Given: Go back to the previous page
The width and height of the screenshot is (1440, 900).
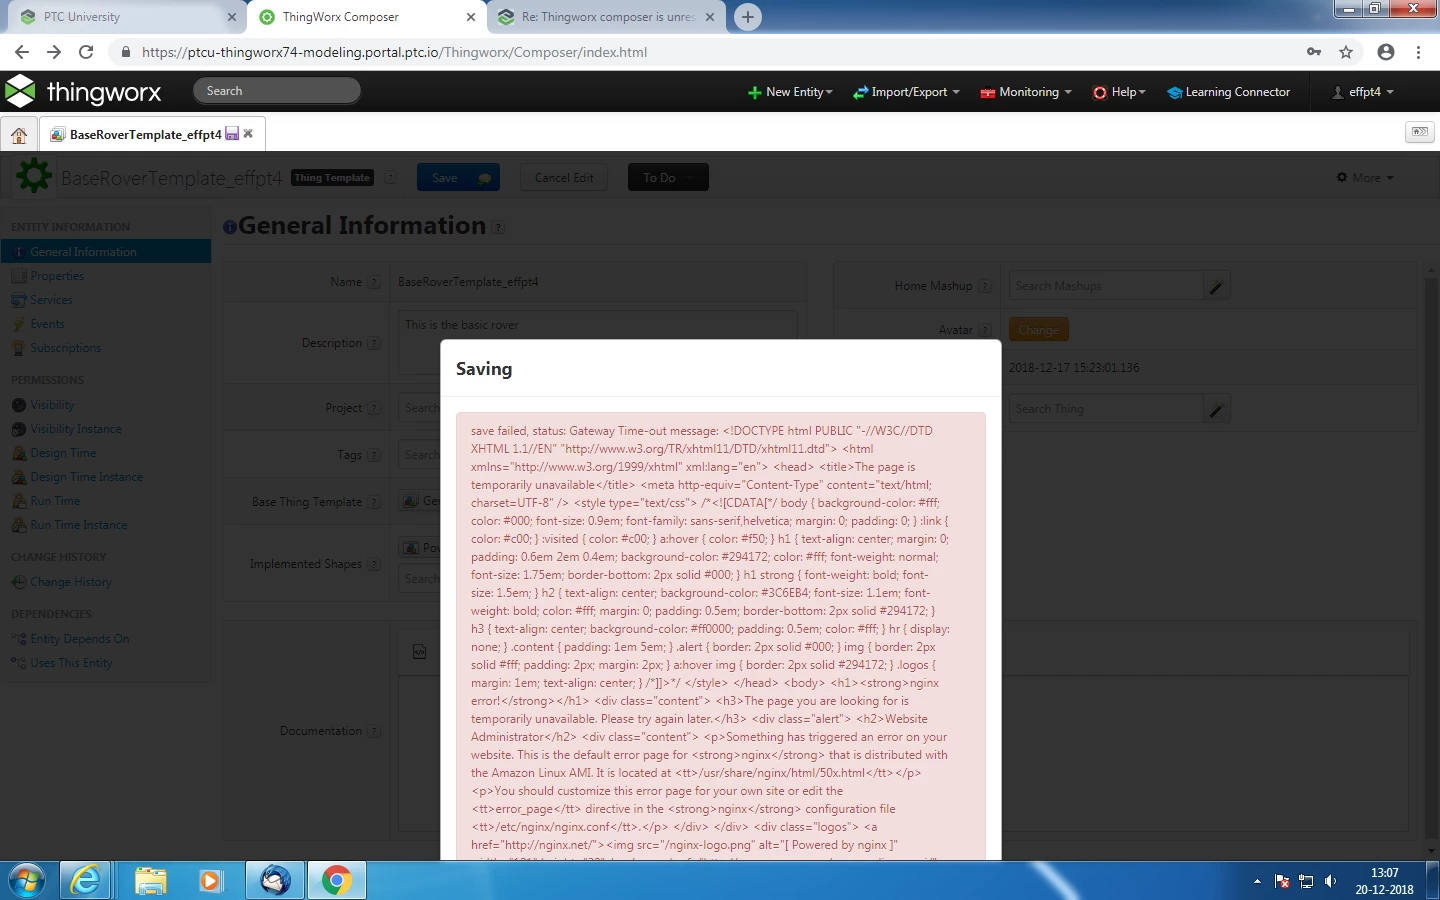Looking at the screenshot, I should click(x=22, y=52).
